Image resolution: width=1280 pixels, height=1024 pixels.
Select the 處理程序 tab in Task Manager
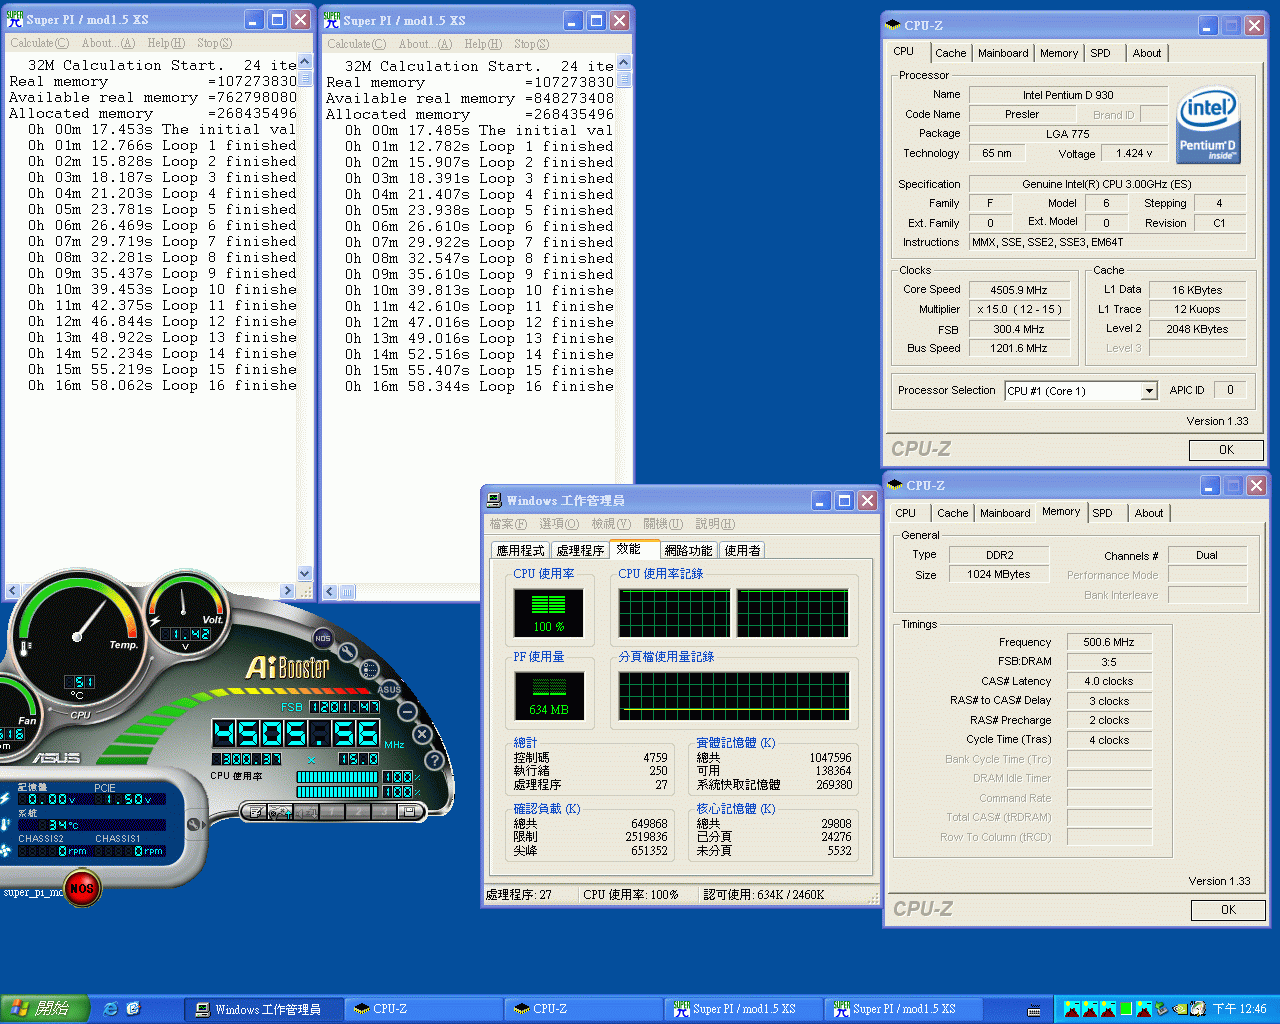click(580, 550)
